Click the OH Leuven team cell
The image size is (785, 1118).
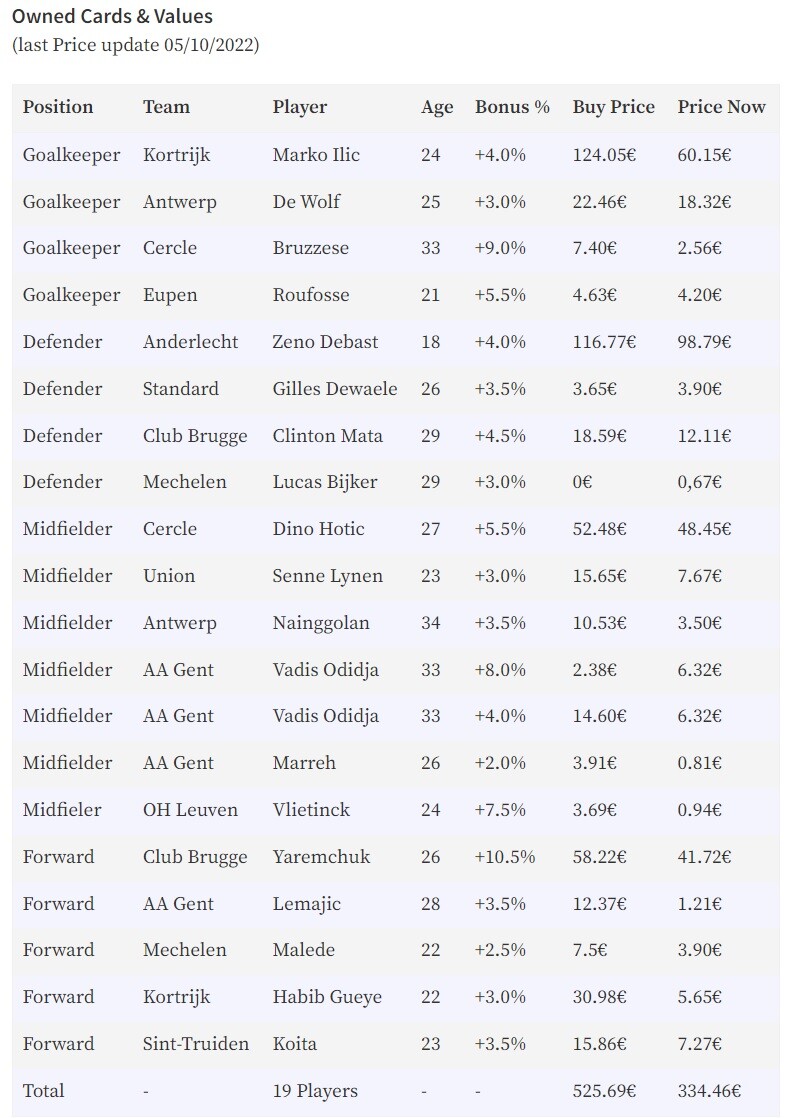pos(190,809)
